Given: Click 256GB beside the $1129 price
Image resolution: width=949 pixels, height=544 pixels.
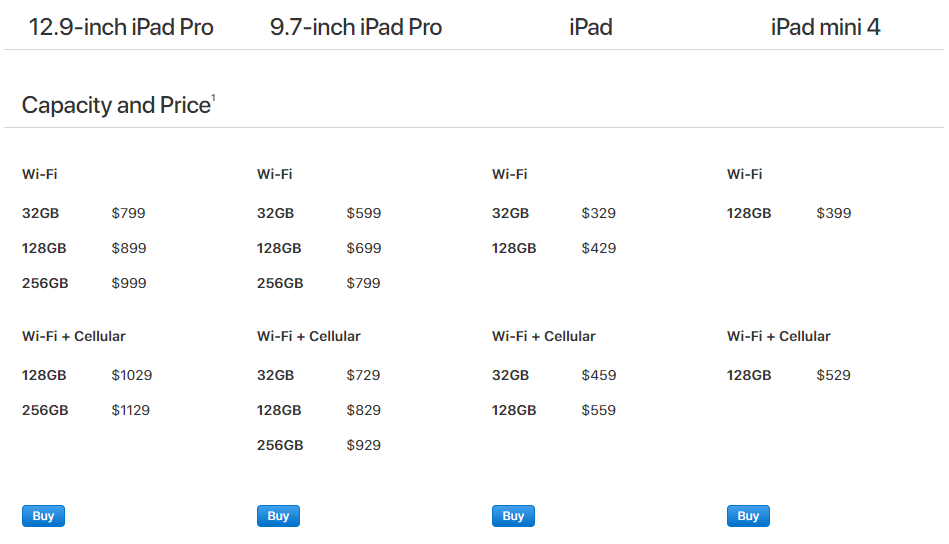Looking at the screenshot, I should coord(45,410).
